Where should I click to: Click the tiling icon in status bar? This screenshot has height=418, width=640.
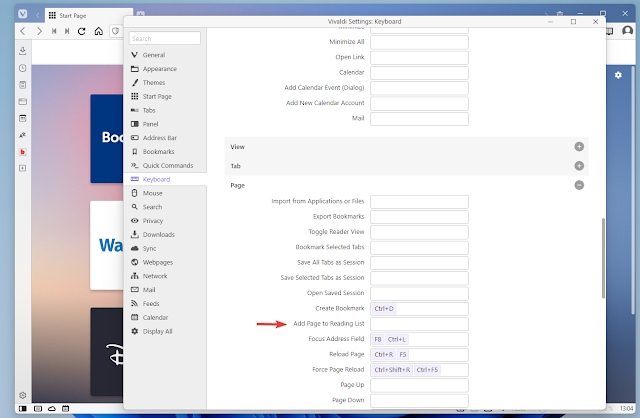[38, 408]
